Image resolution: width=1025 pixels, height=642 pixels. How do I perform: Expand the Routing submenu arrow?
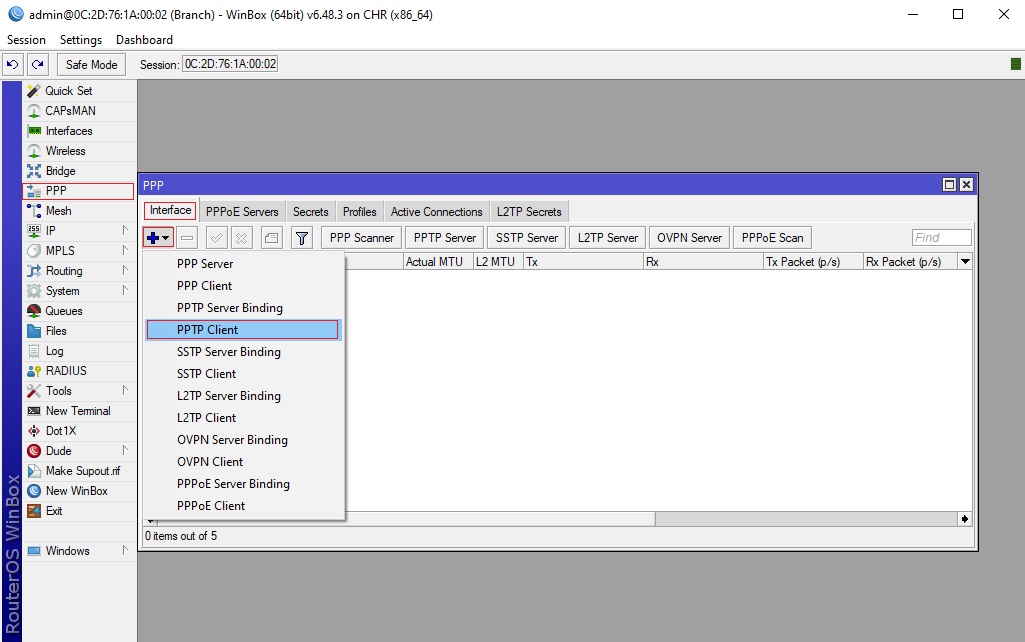125,271
